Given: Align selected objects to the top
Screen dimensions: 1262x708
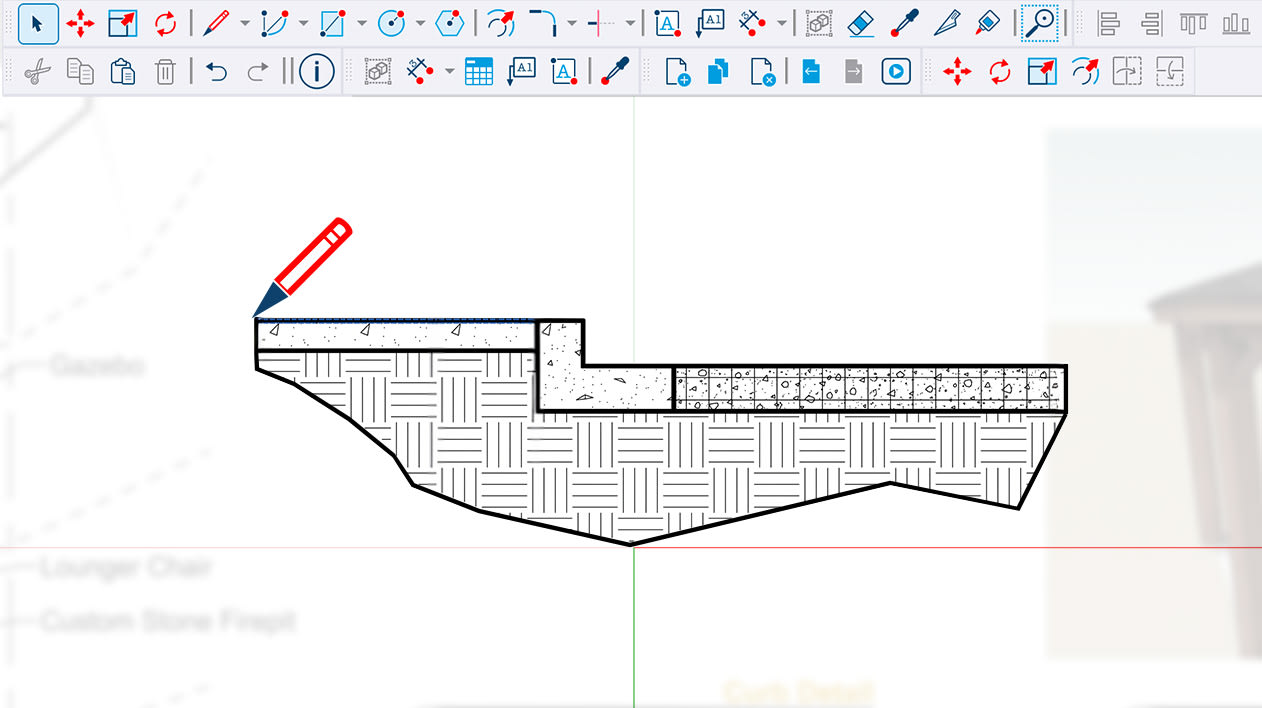Looking at the screenshot, I should click(x=1193, y=23).
